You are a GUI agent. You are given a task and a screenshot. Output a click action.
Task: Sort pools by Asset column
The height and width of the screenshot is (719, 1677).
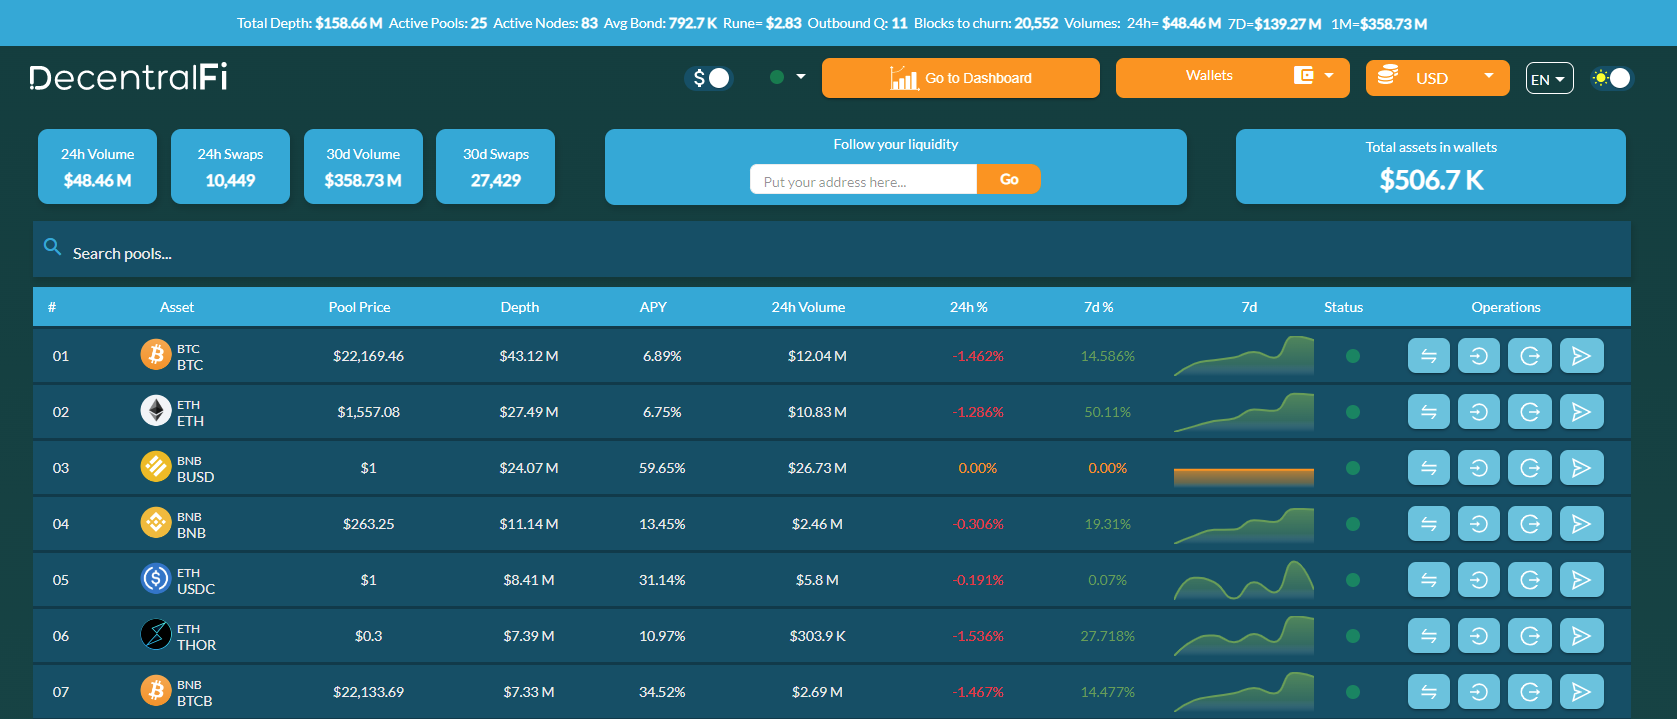(x=177, y=307)
